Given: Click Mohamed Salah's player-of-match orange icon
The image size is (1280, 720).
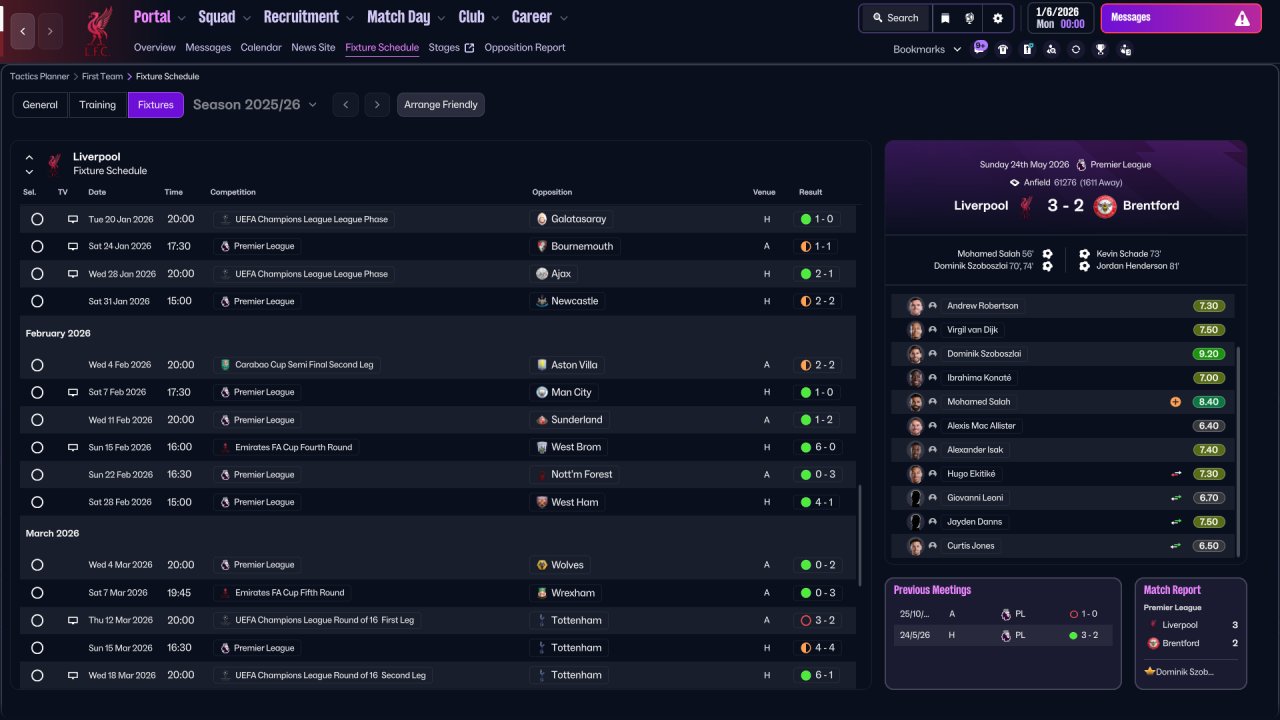Looking at the screenshot, I should coord(1176,402).
